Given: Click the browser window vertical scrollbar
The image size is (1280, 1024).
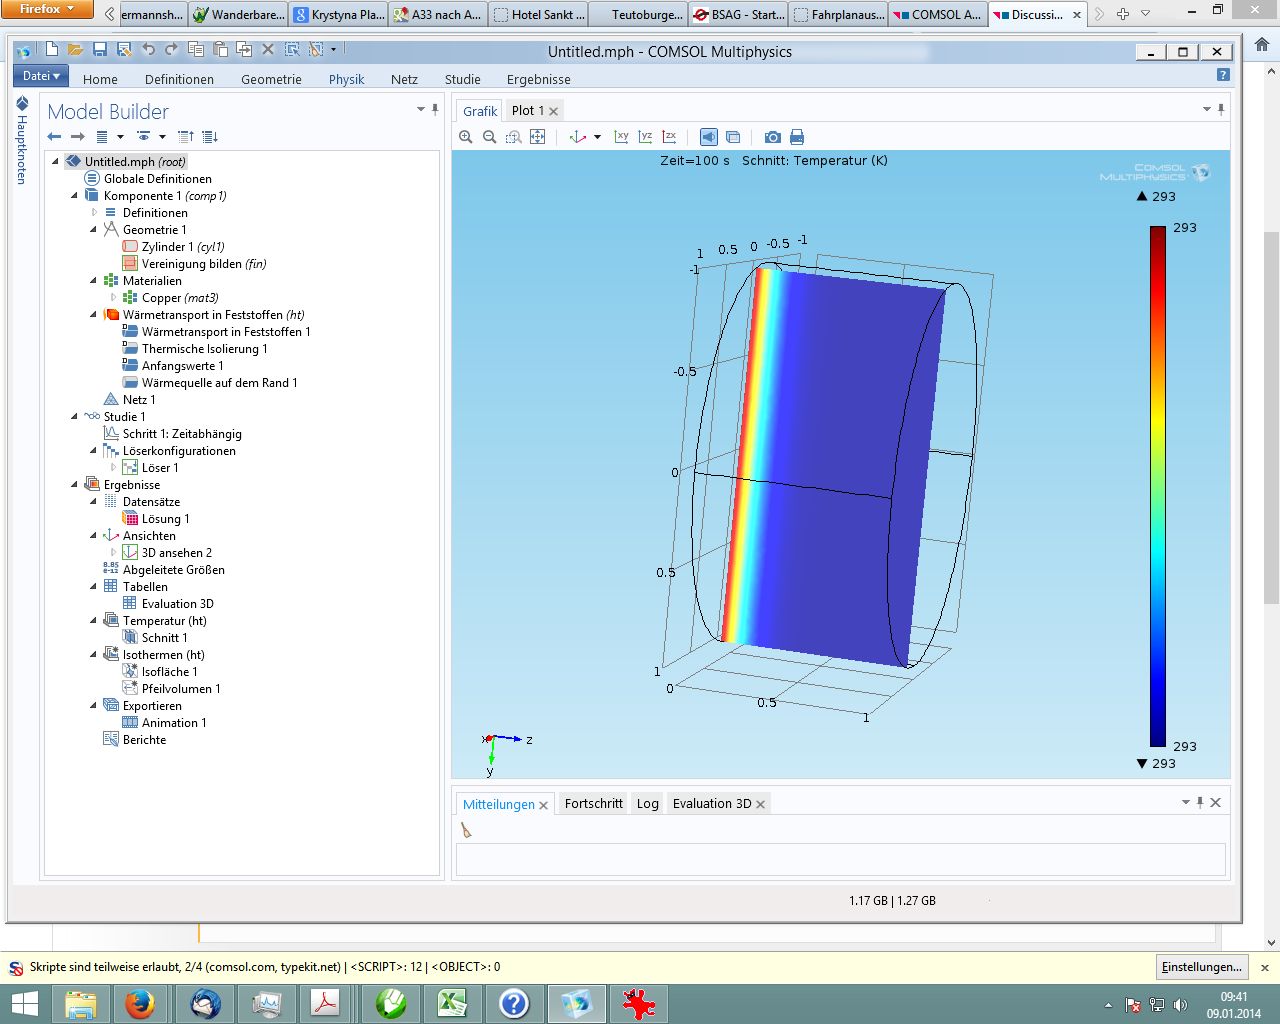Looking at the screenshot, I should [x=1271, y=418].
